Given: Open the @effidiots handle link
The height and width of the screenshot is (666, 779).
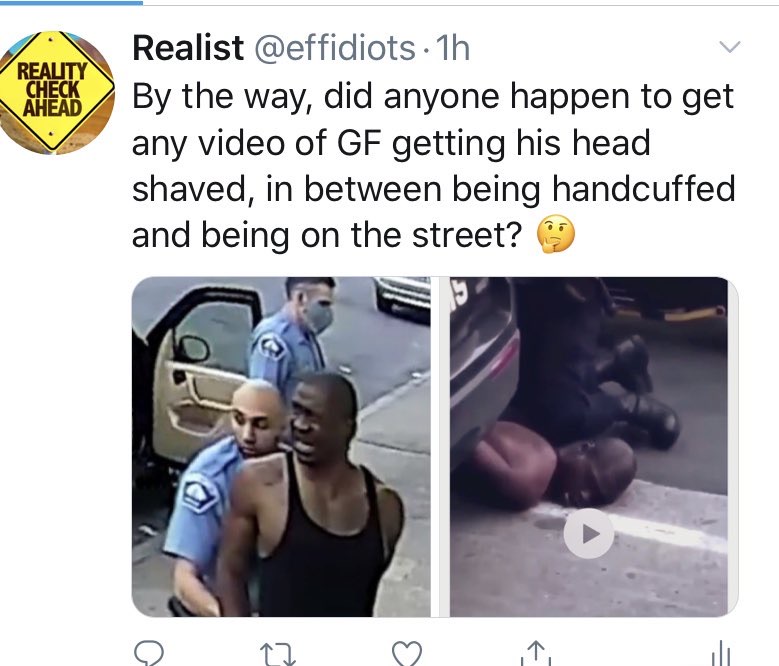Looking at the screenshot, I should click(335, 48).
